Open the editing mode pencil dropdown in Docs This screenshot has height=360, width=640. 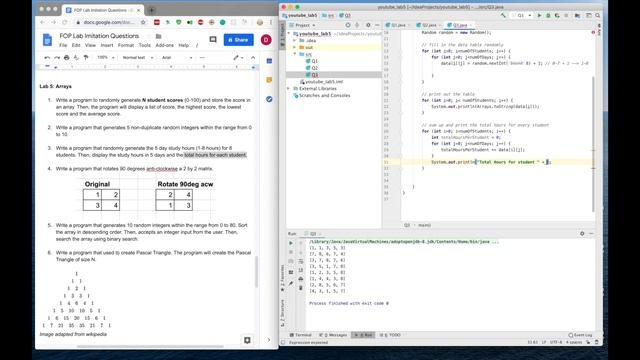click(x=238, y=58)
